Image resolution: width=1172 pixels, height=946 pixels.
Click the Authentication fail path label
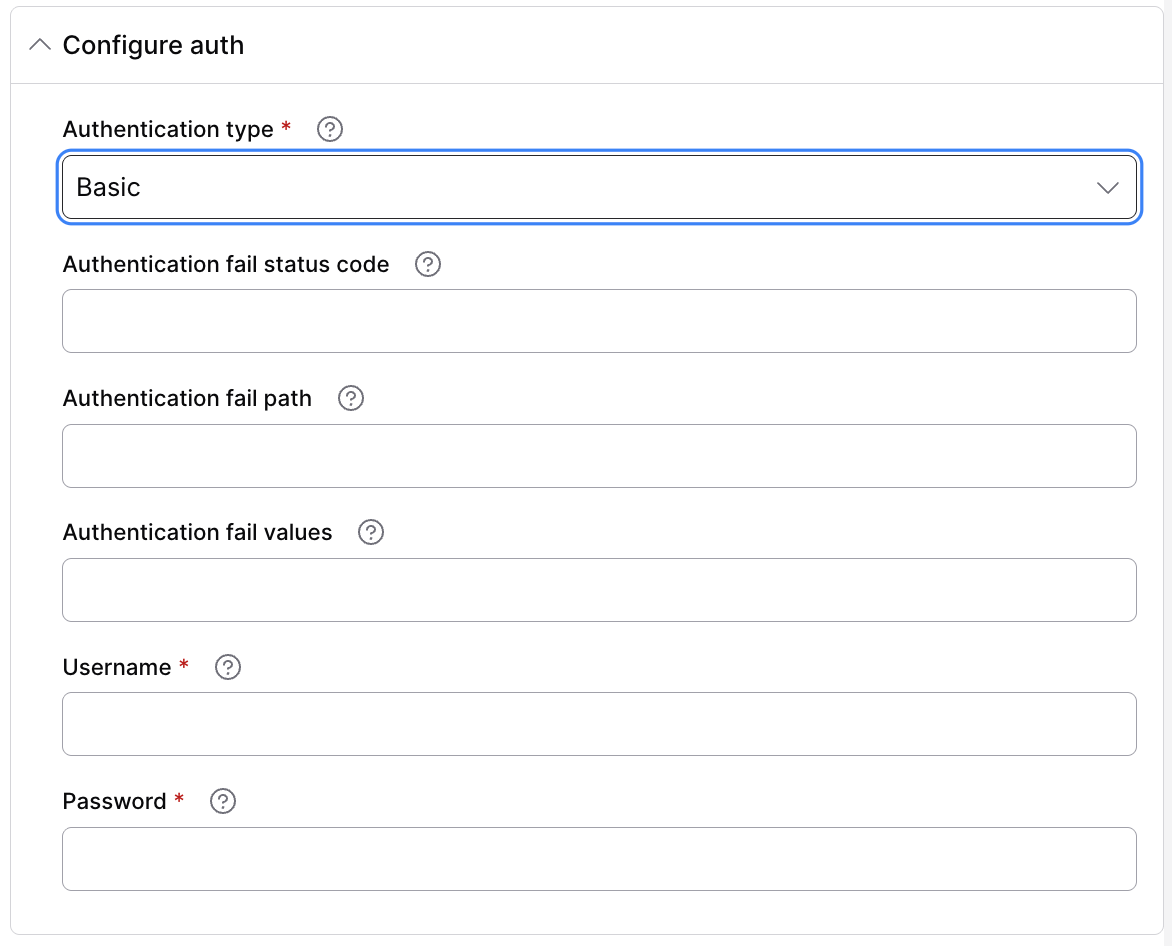click(x=187, y=398)
